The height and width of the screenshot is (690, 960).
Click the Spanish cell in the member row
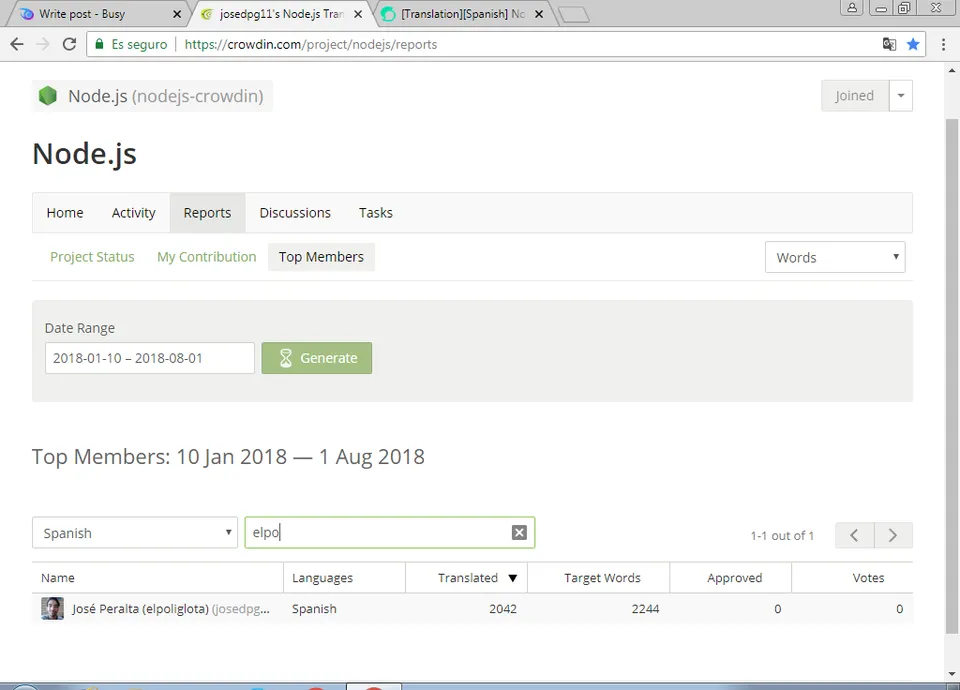click(314, 609)
